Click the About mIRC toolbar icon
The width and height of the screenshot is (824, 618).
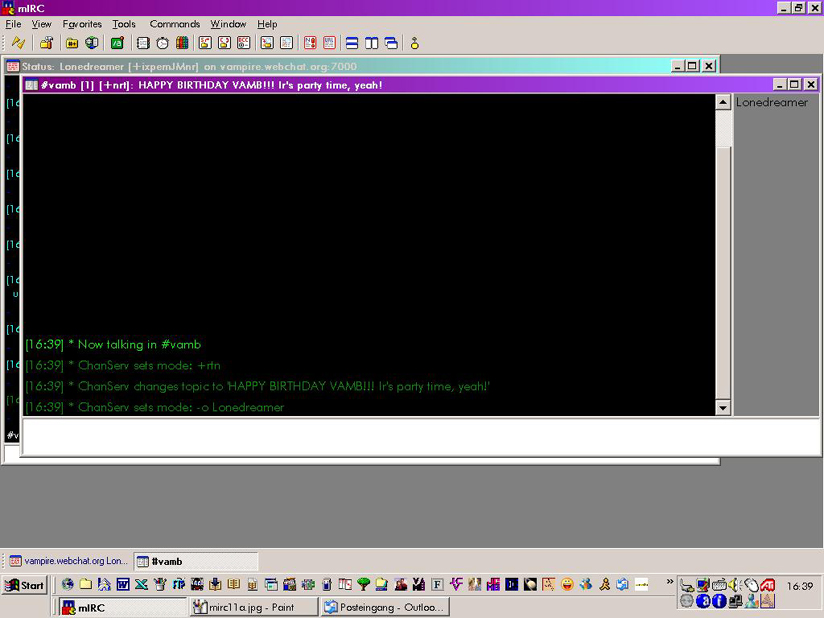[415, 43]
